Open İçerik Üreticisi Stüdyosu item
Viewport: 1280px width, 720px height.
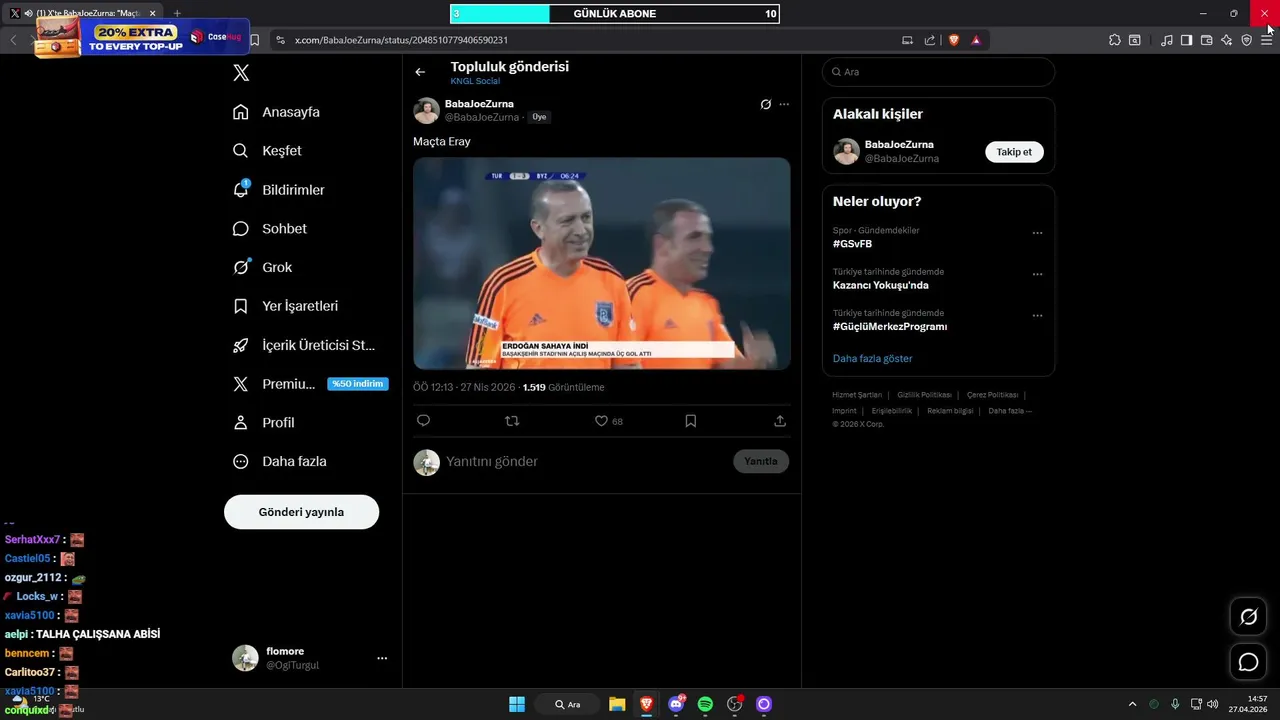[x=304, y=345]
